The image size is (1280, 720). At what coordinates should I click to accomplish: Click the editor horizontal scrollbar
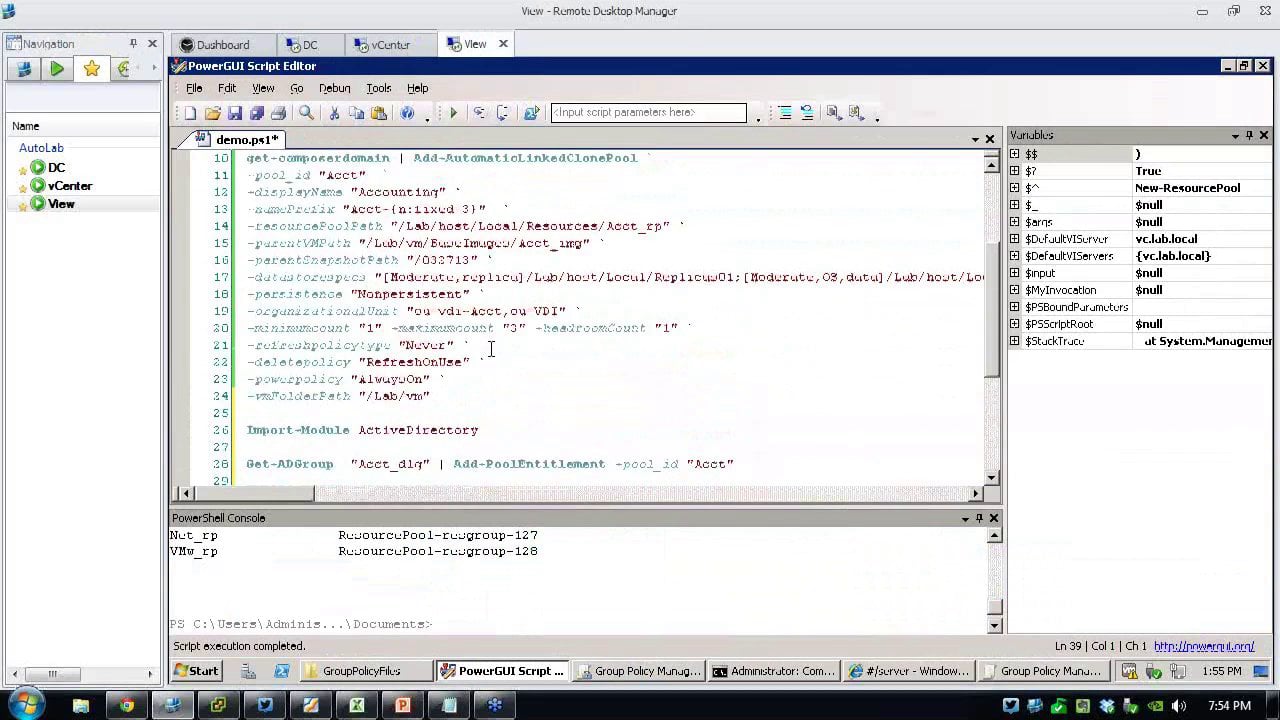click(580, 493)
